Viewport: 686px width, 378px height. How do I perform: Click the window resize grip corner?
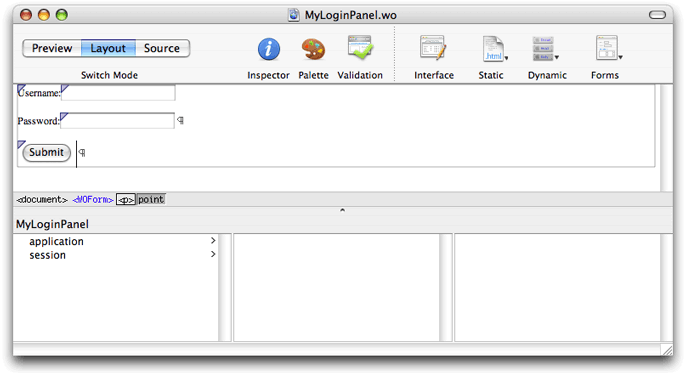tap(667, 350)
